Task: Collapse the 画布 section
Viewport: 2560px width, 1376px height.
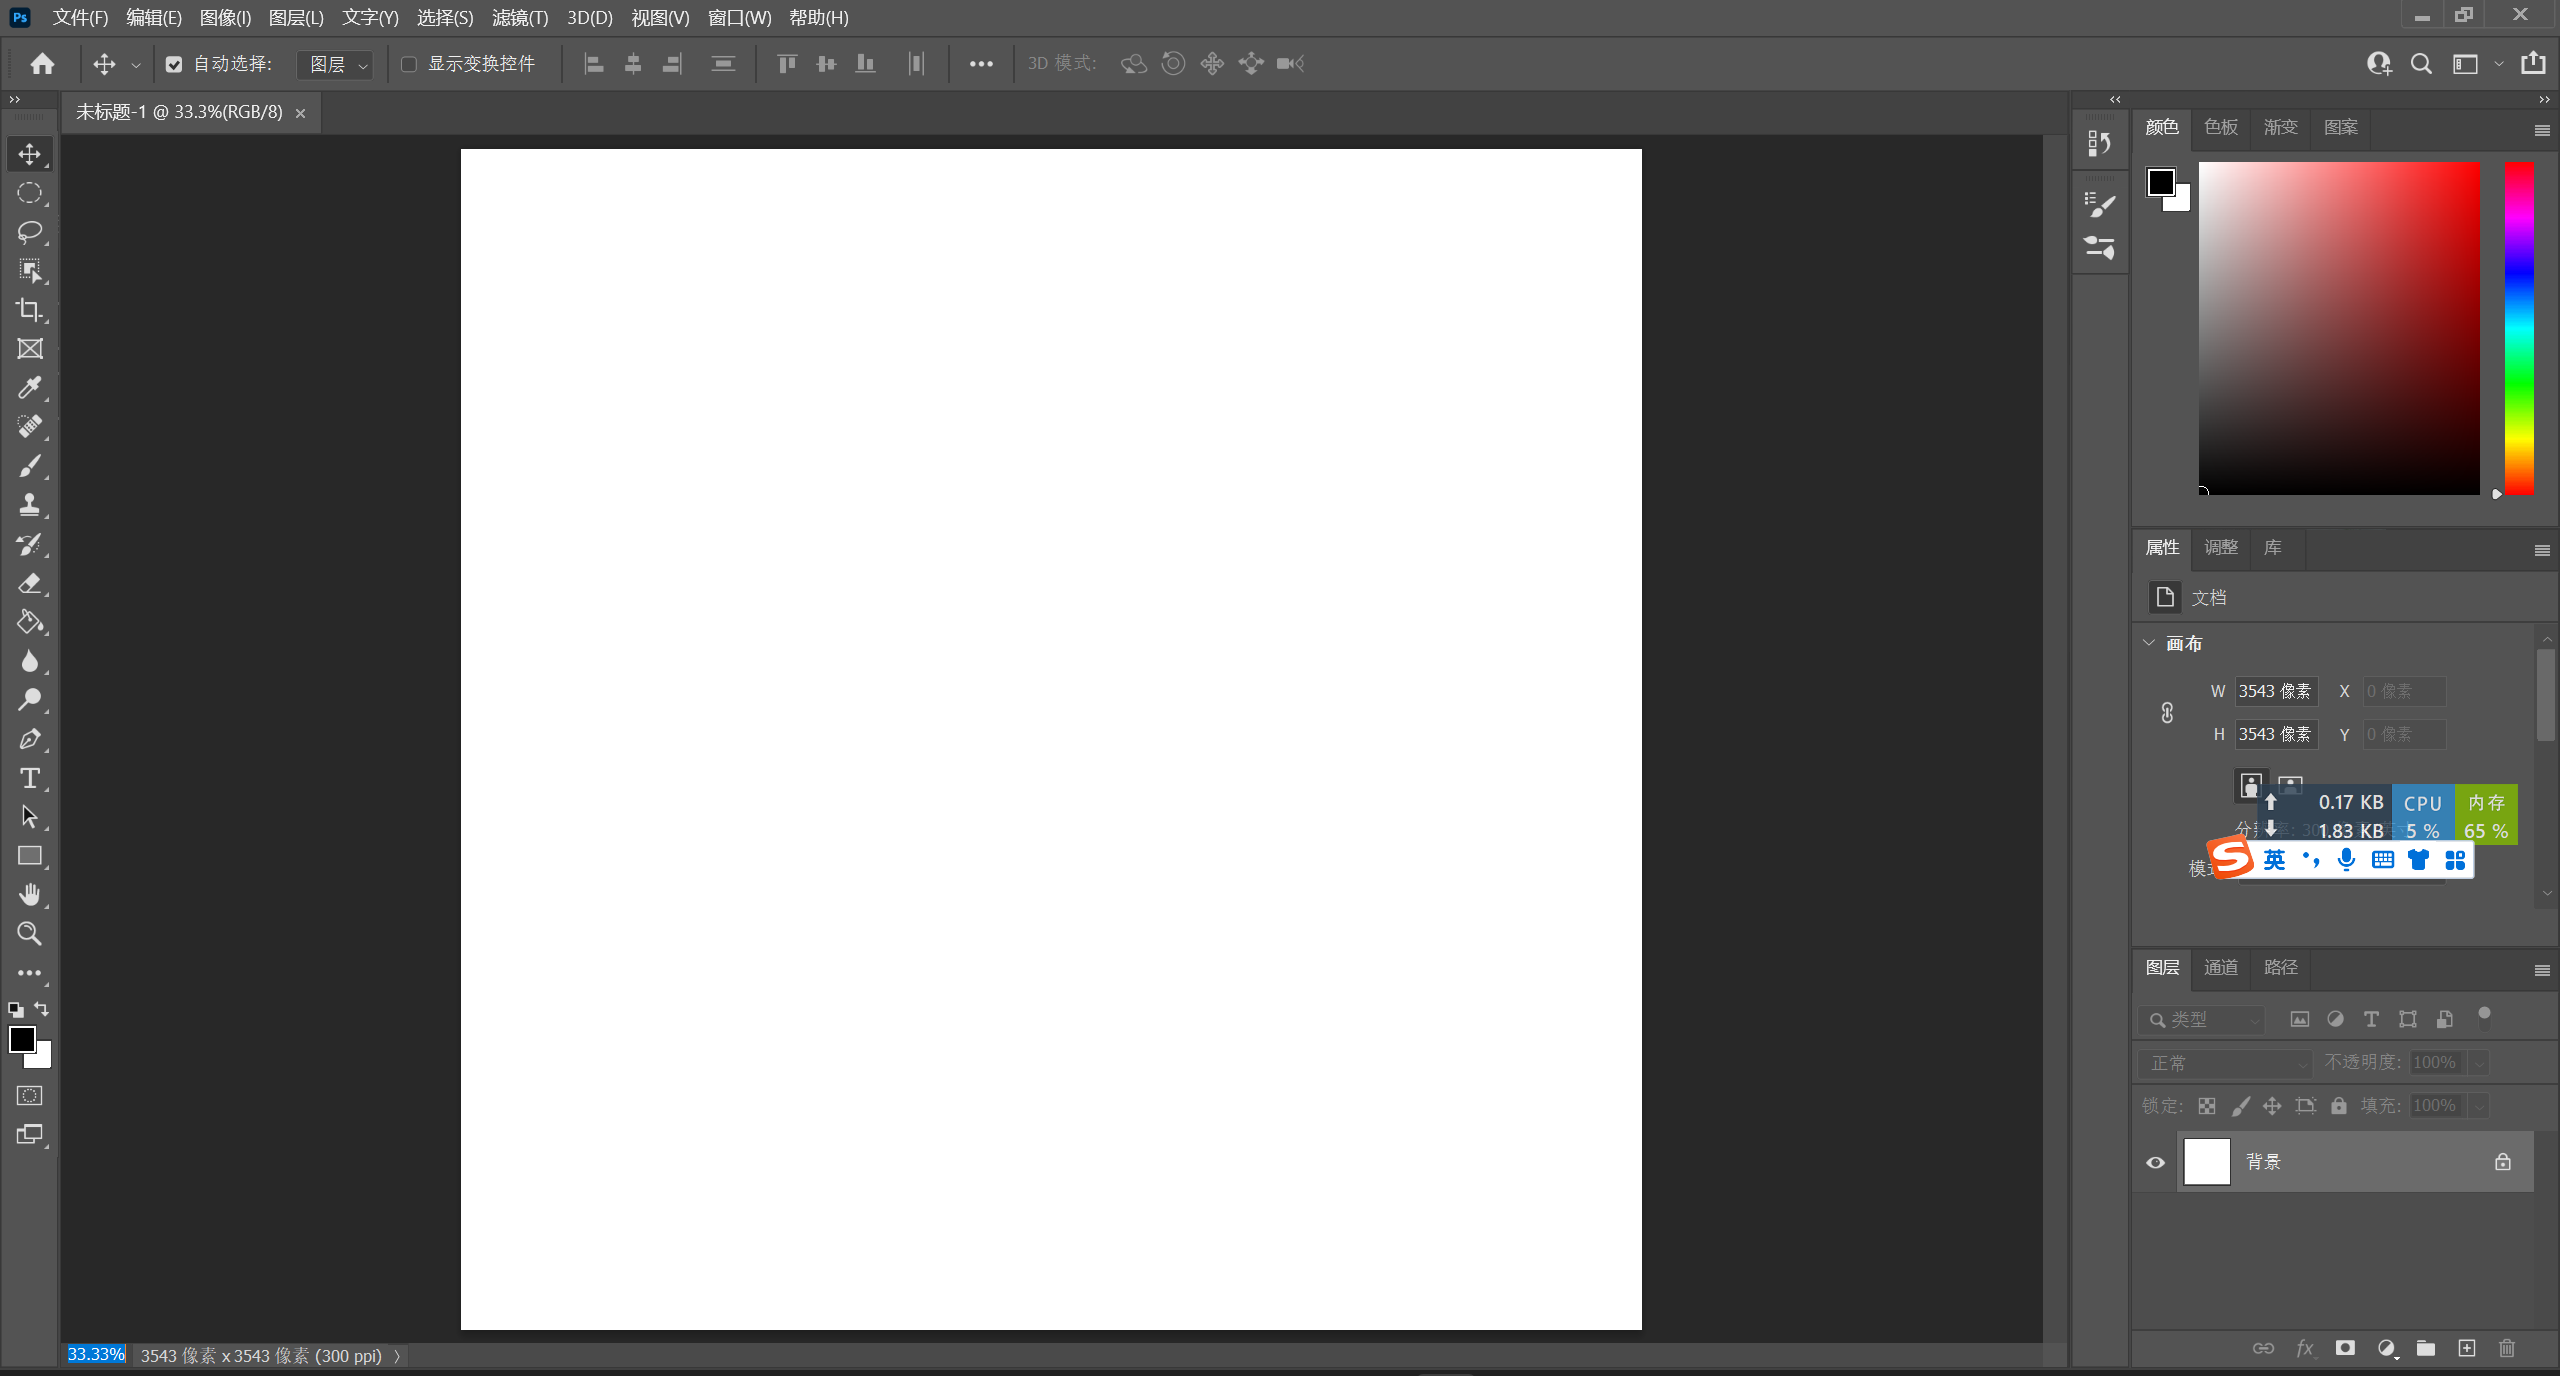Action: pyautogui.click(x=2149, y=643)
